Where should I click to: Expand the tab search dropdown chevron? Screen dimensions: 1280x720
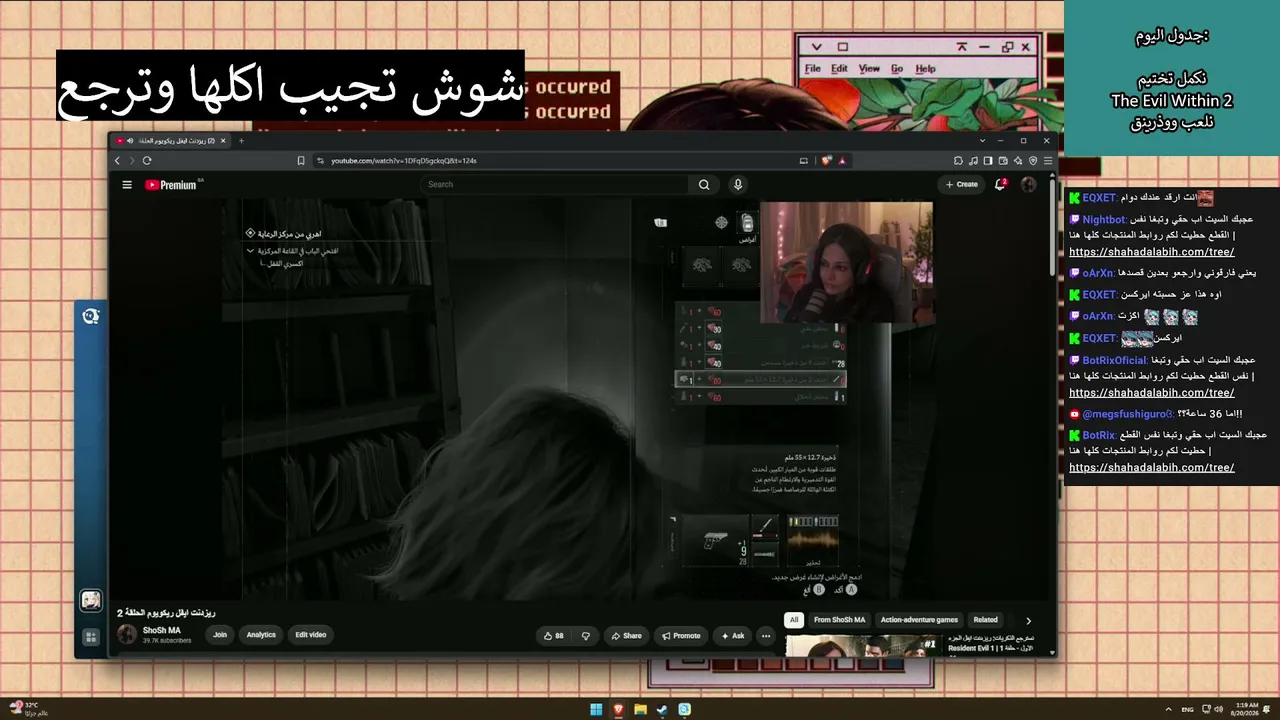click(x=982, y=141)
